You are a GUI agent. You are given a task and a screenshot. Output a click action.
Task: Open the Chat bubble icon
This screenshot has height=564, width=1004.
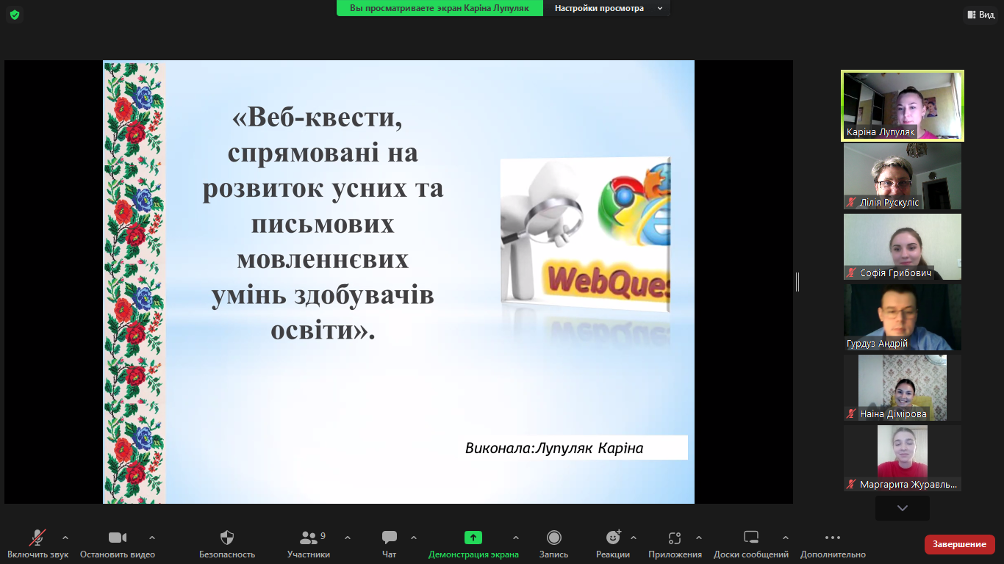click(x=389, y=538)
